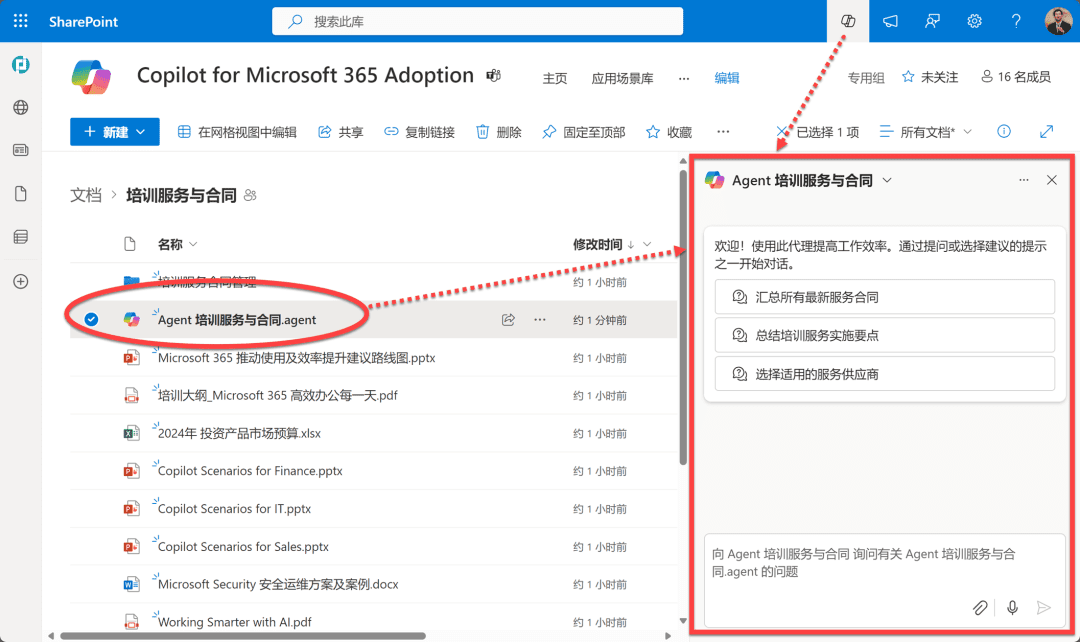
Task: Open the app launcher waffle icon
Action: click(21, 21)
